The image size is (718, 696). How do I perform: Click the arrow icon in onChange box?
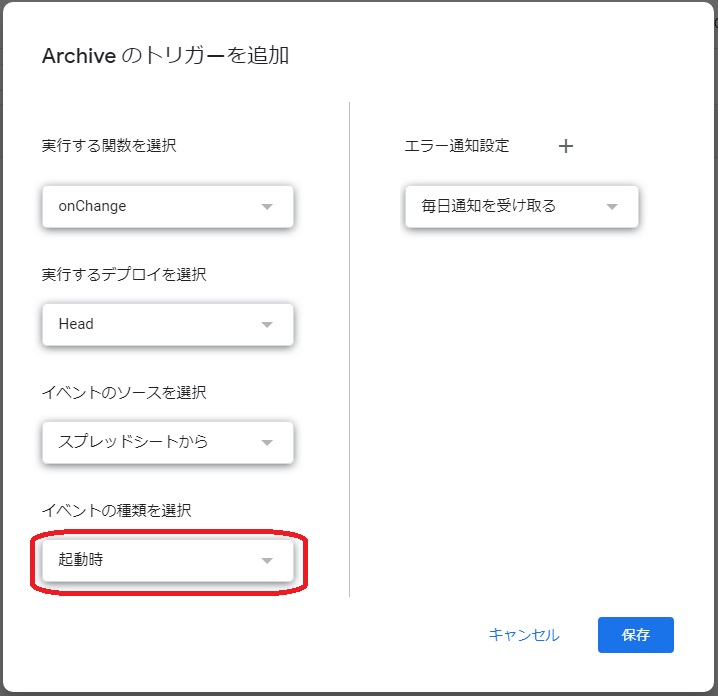click(267, 207)
